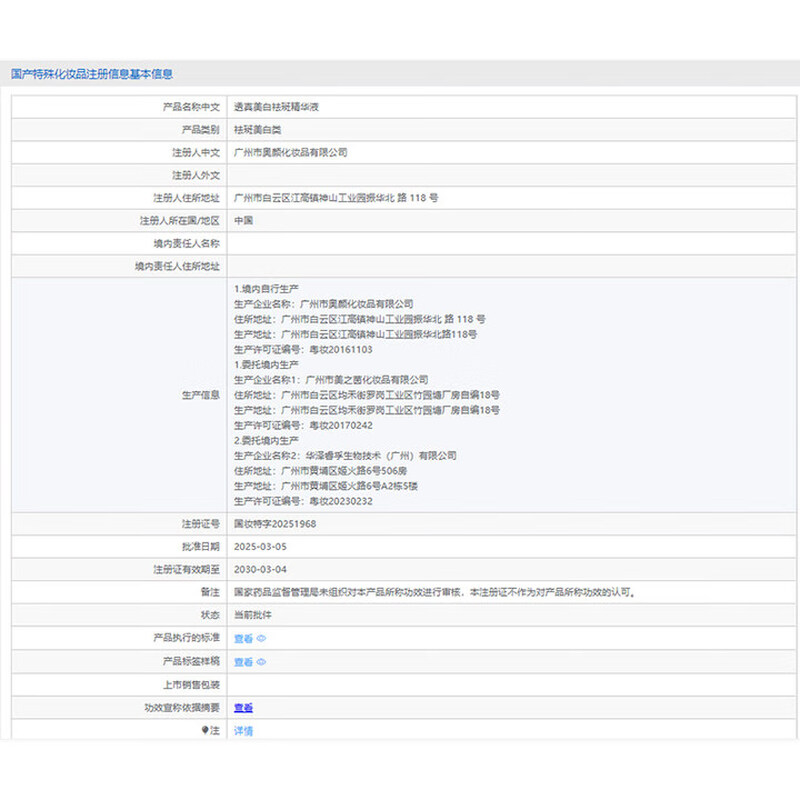Open 查看 link for 产品标签样稿

pyautogui.click(x=243, y=662)
